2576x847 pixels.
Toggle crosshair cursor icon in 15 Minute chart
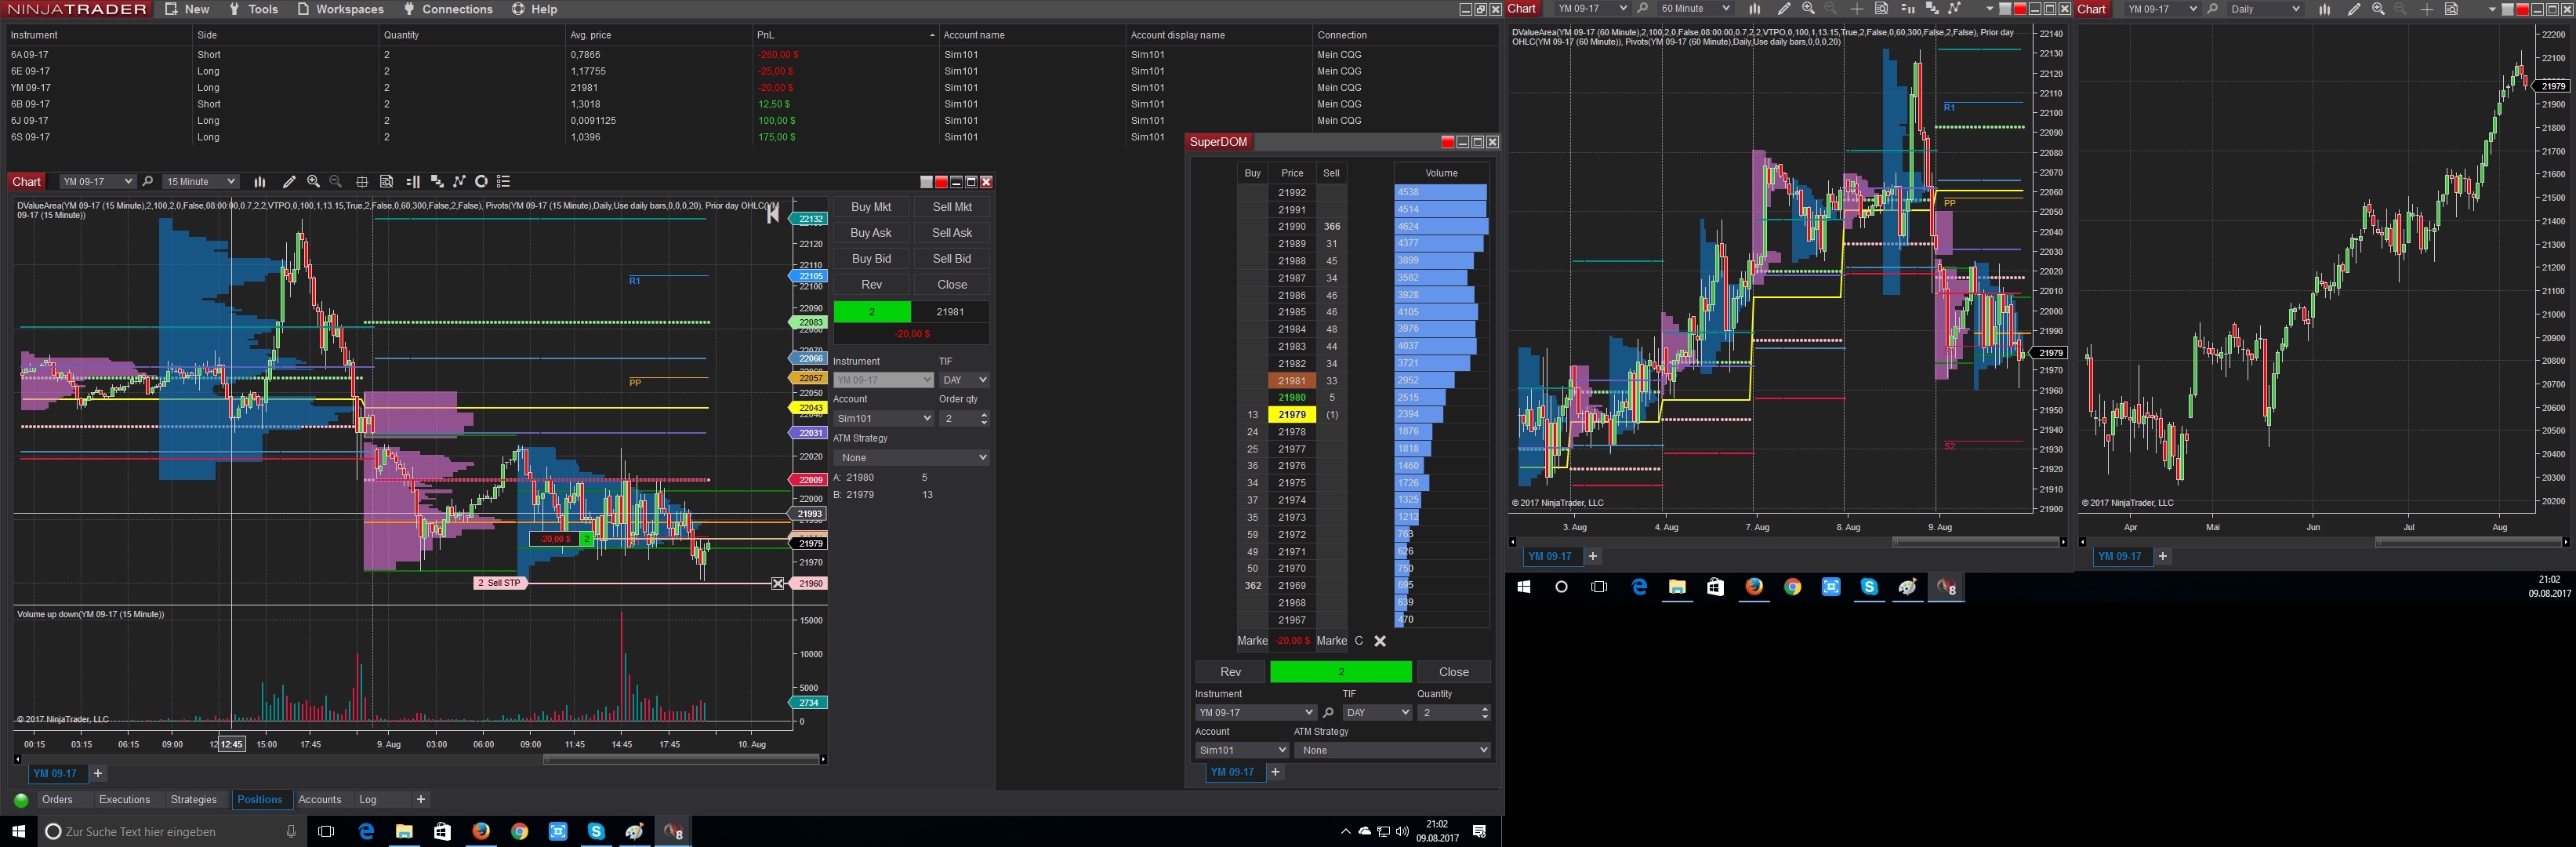point(362,182)
